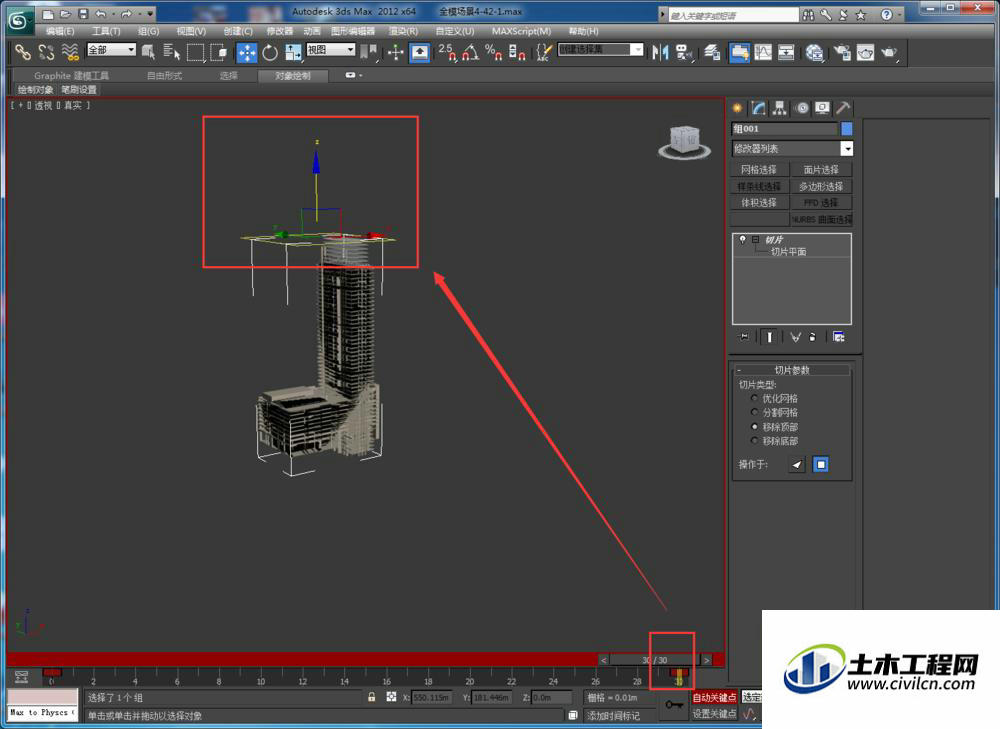The image size is (1000, 729).
Task: Select the 移除顶部 slice type
Action: (754, 427)
